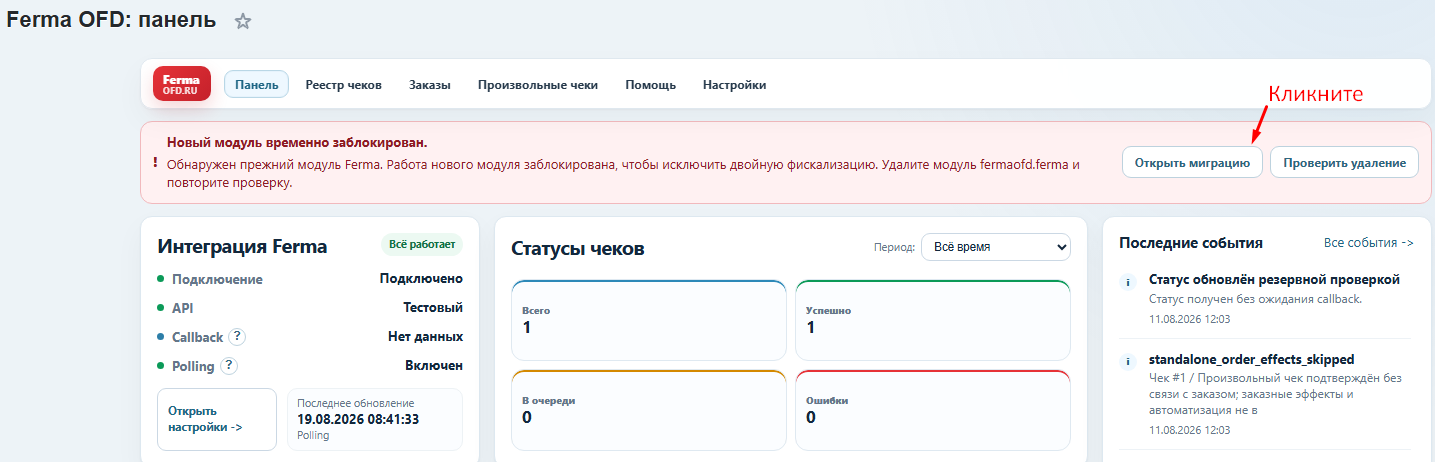The height and width of the screenshot is (462, 1435).
Task: Click the Последнее обновление info box
Action: click(x=375, y=419)
